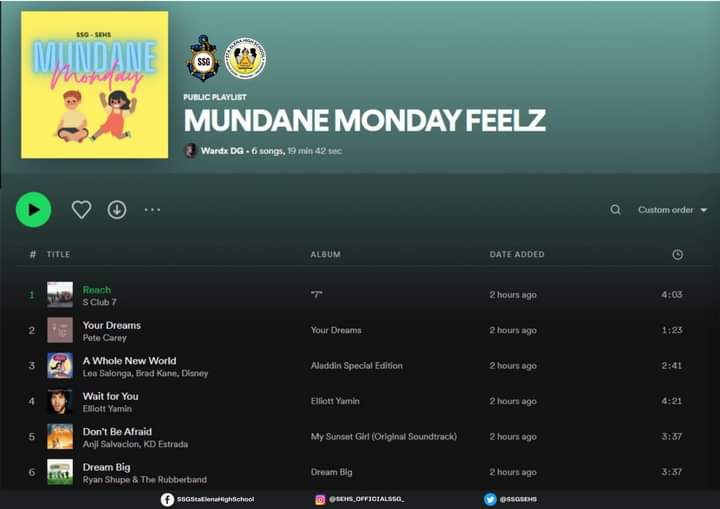Open the Aladdin Special Edition album
Screen dimensions: 720x509
coord(356,366)
